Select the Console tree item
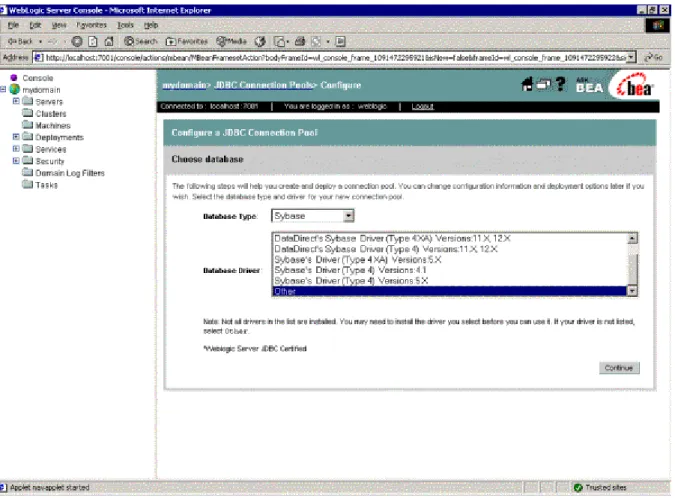675x498 pixels. [38, 78]
